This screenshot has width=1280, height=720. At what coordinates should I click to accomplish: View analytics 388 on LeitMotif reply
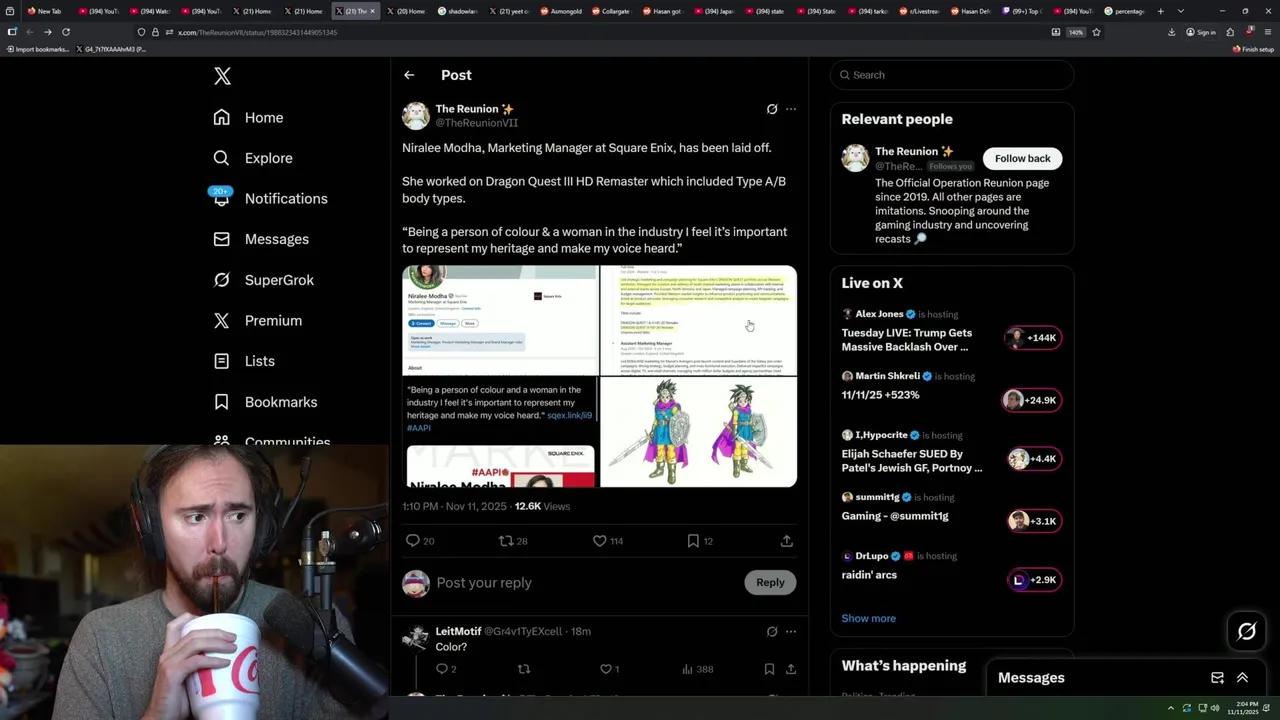click(697, 669)
